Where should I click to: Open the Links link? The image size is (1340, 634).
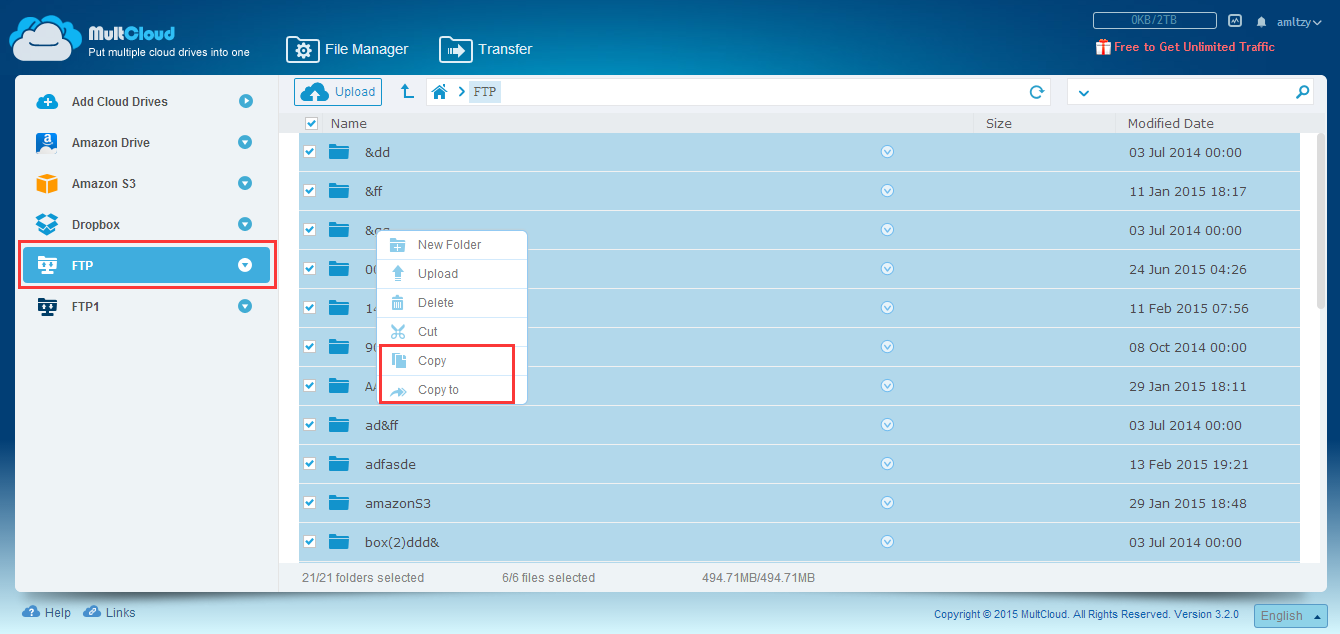click(120, 612)
